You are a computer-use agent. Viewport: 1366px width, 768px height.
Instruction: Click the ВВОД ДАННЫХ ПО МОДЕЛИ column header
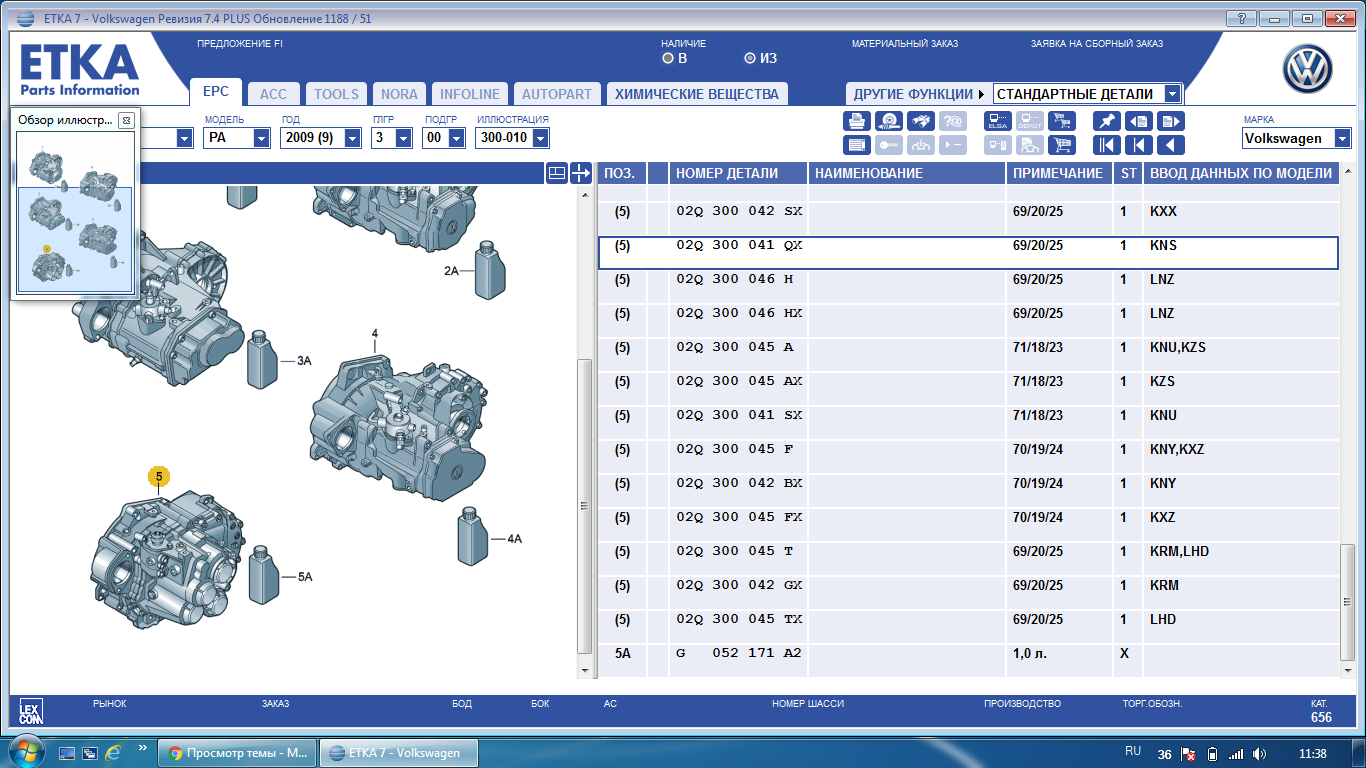coord(1241,173)
